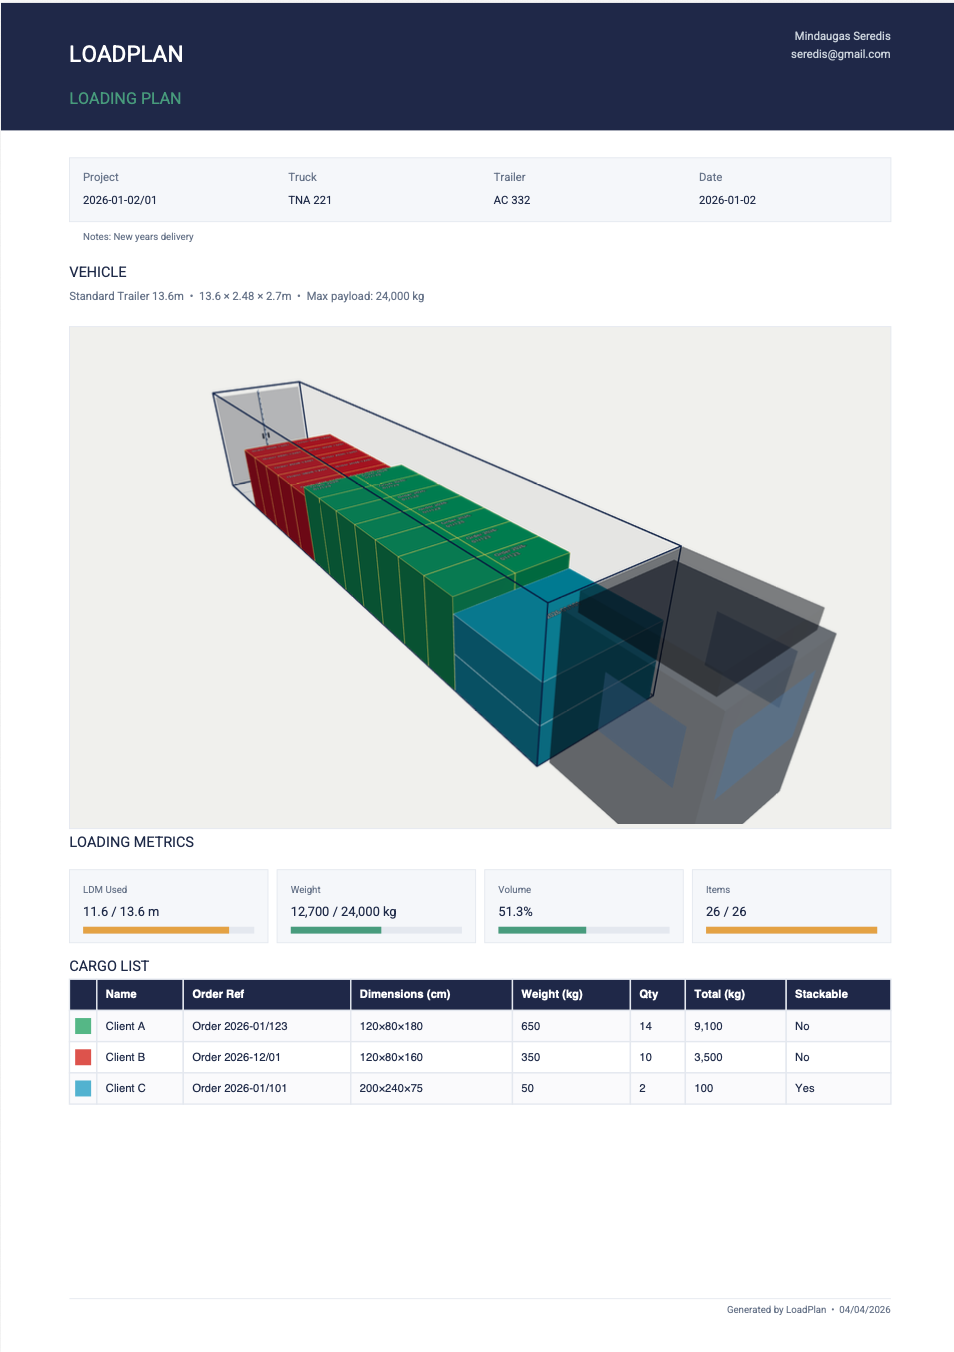Screen dimensions: 954x1352
Task: Click the Volume 51.3% progress bar
Action: (x=542, y=930)
